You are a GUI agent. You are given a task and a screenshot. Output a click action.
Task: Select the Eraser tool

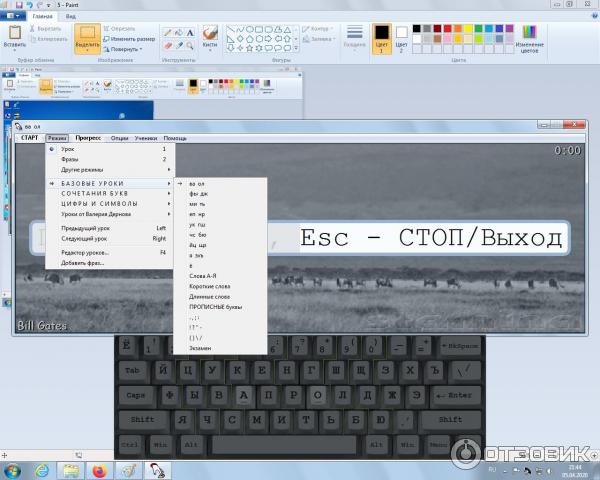click(167, 46)
